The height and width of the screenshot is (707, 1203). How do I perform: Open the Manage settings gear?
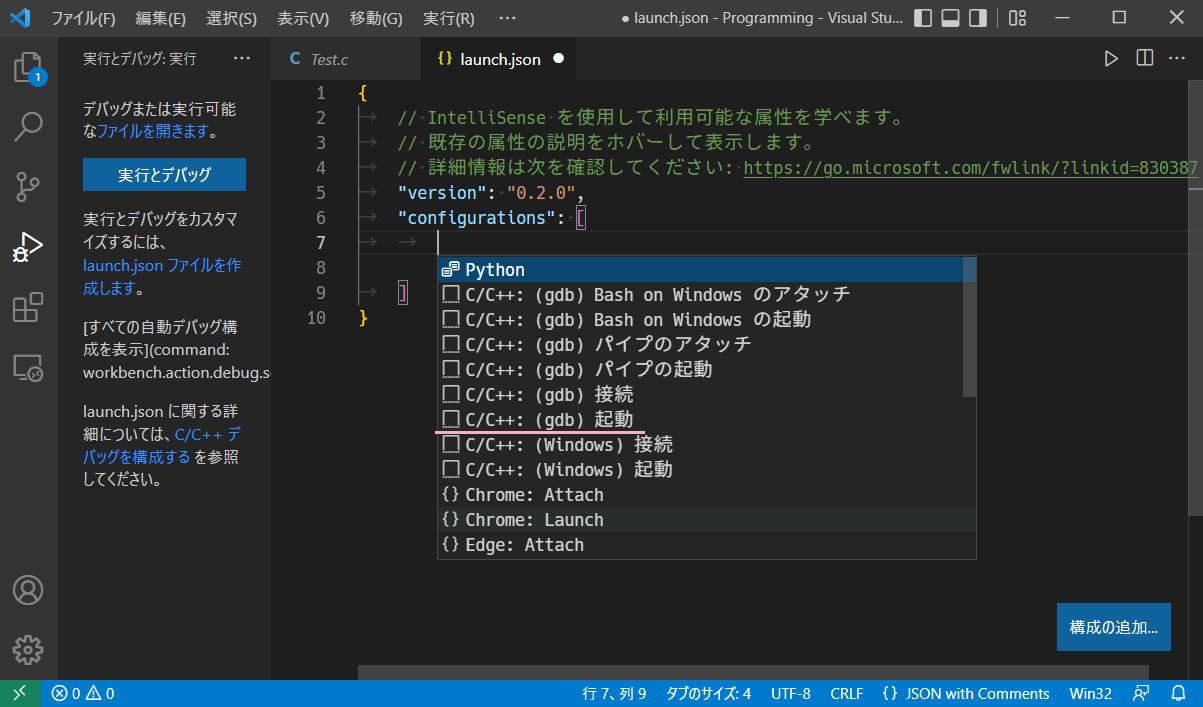click(x=28, y=649)
